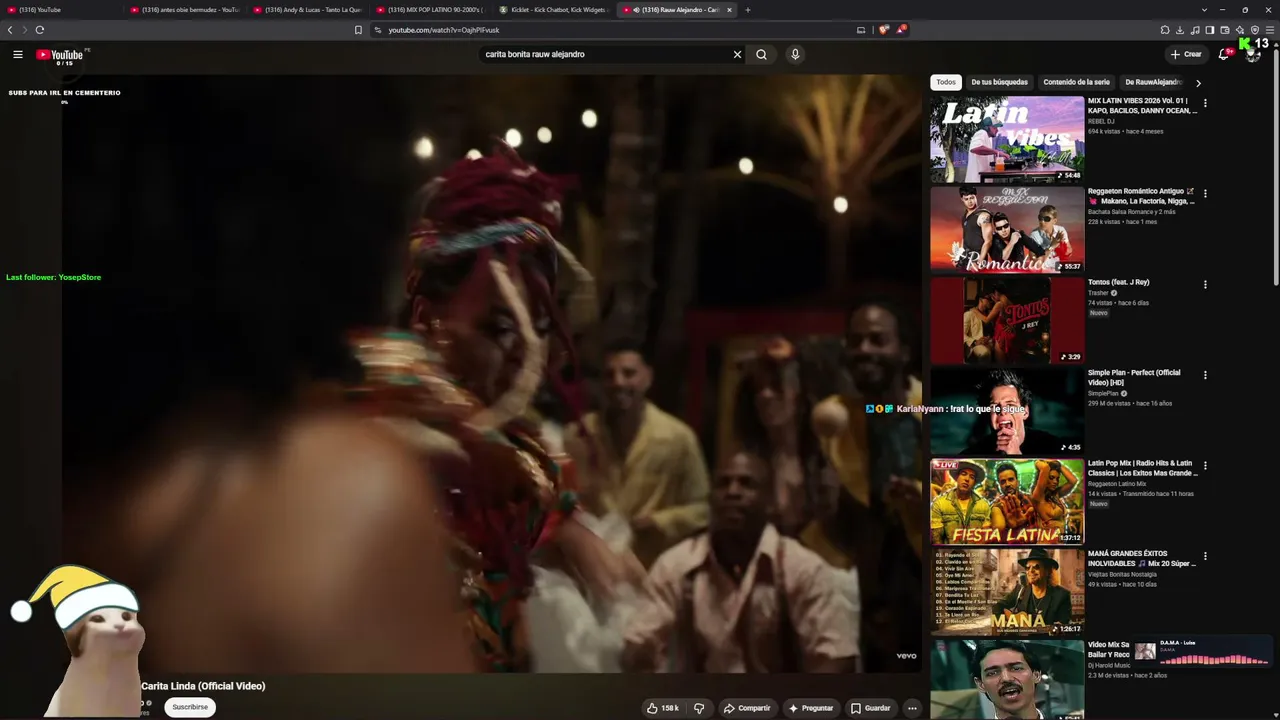The height and width of the screenshot is (720, 1280).
Task: Switch to the antes obie bermudez tab
Action: [185, 10]
